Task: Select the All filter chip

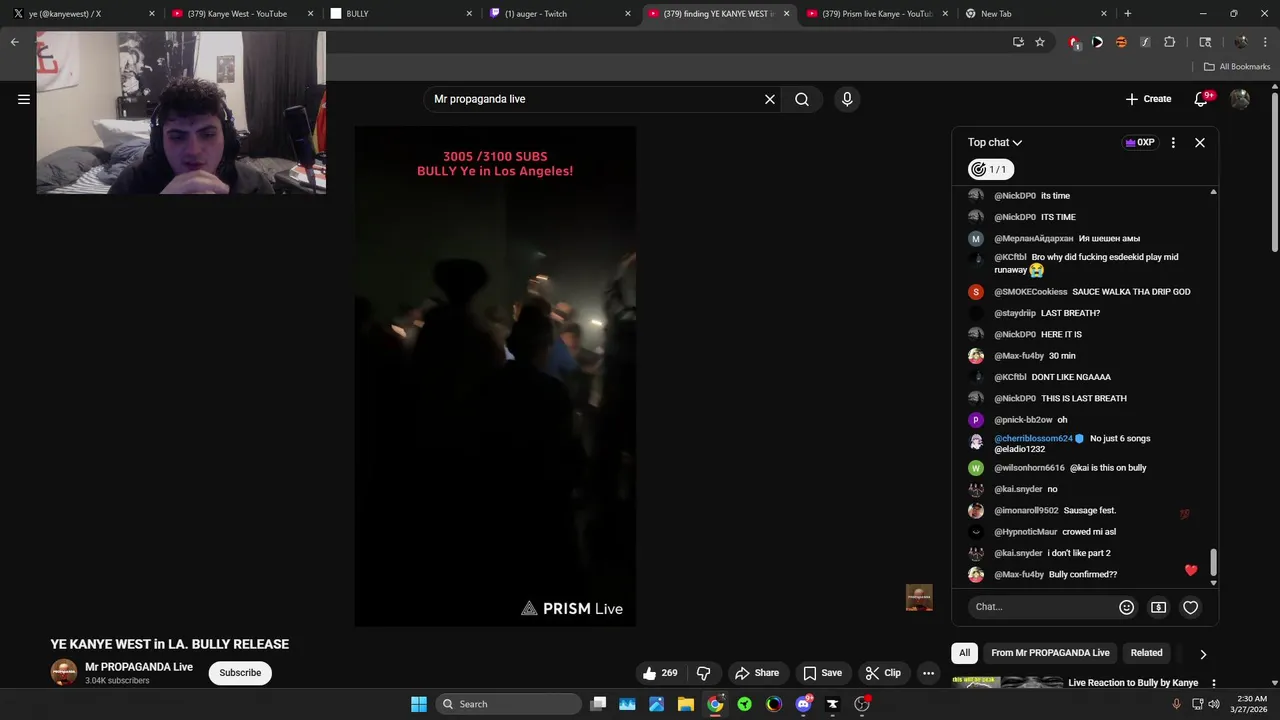Action: [964, 653]
